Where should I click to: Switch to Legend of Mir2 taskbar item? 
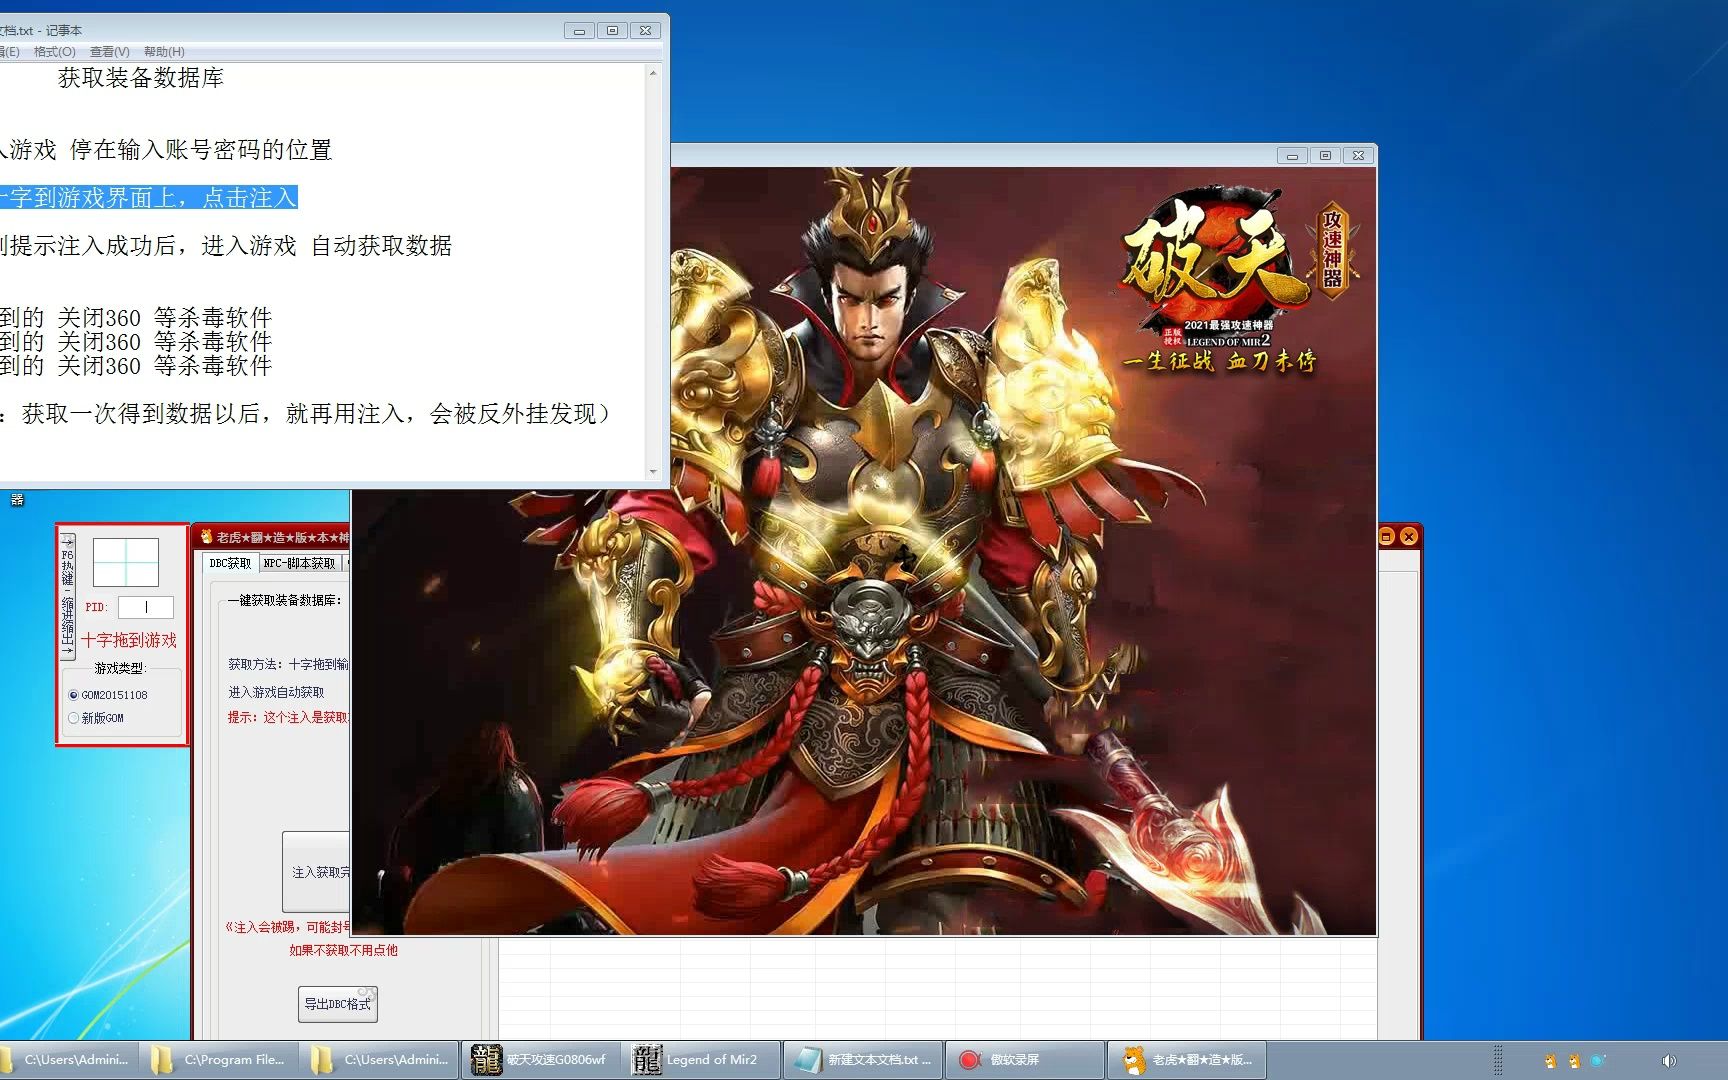(x=700, y=1060)
